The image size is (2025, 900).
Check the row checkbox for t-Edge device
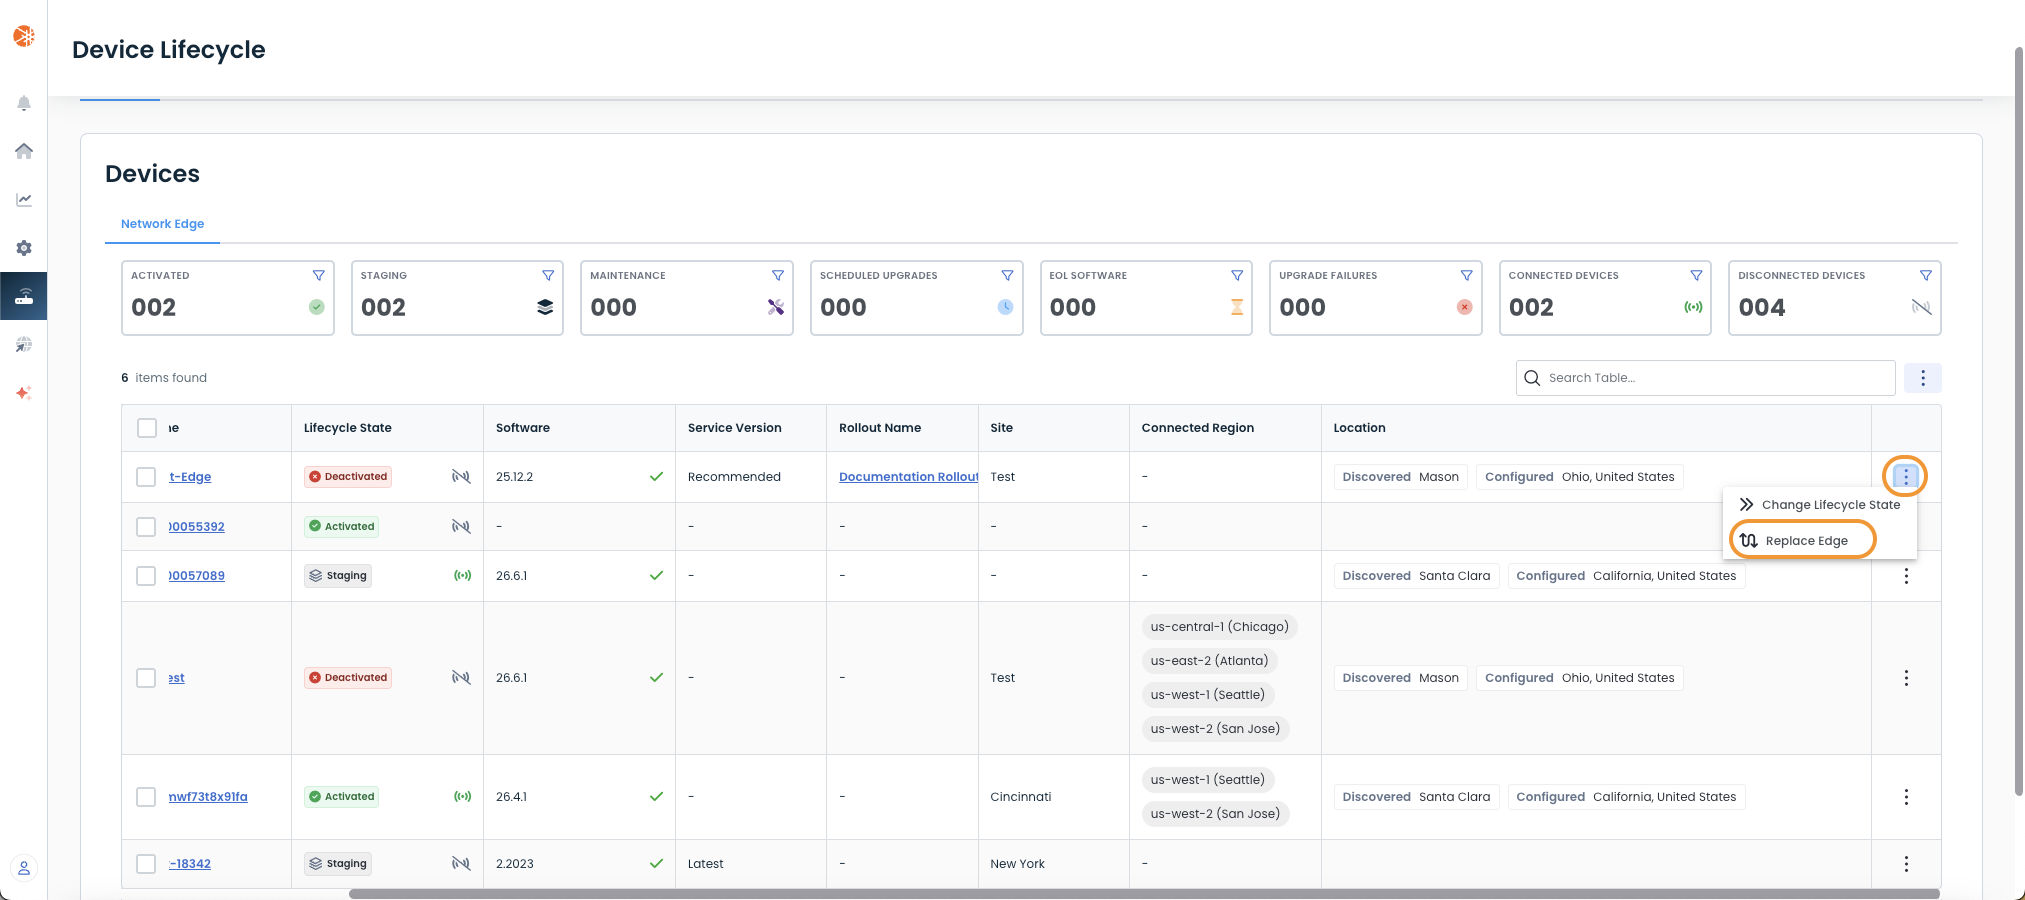click(x=146, y=477)
